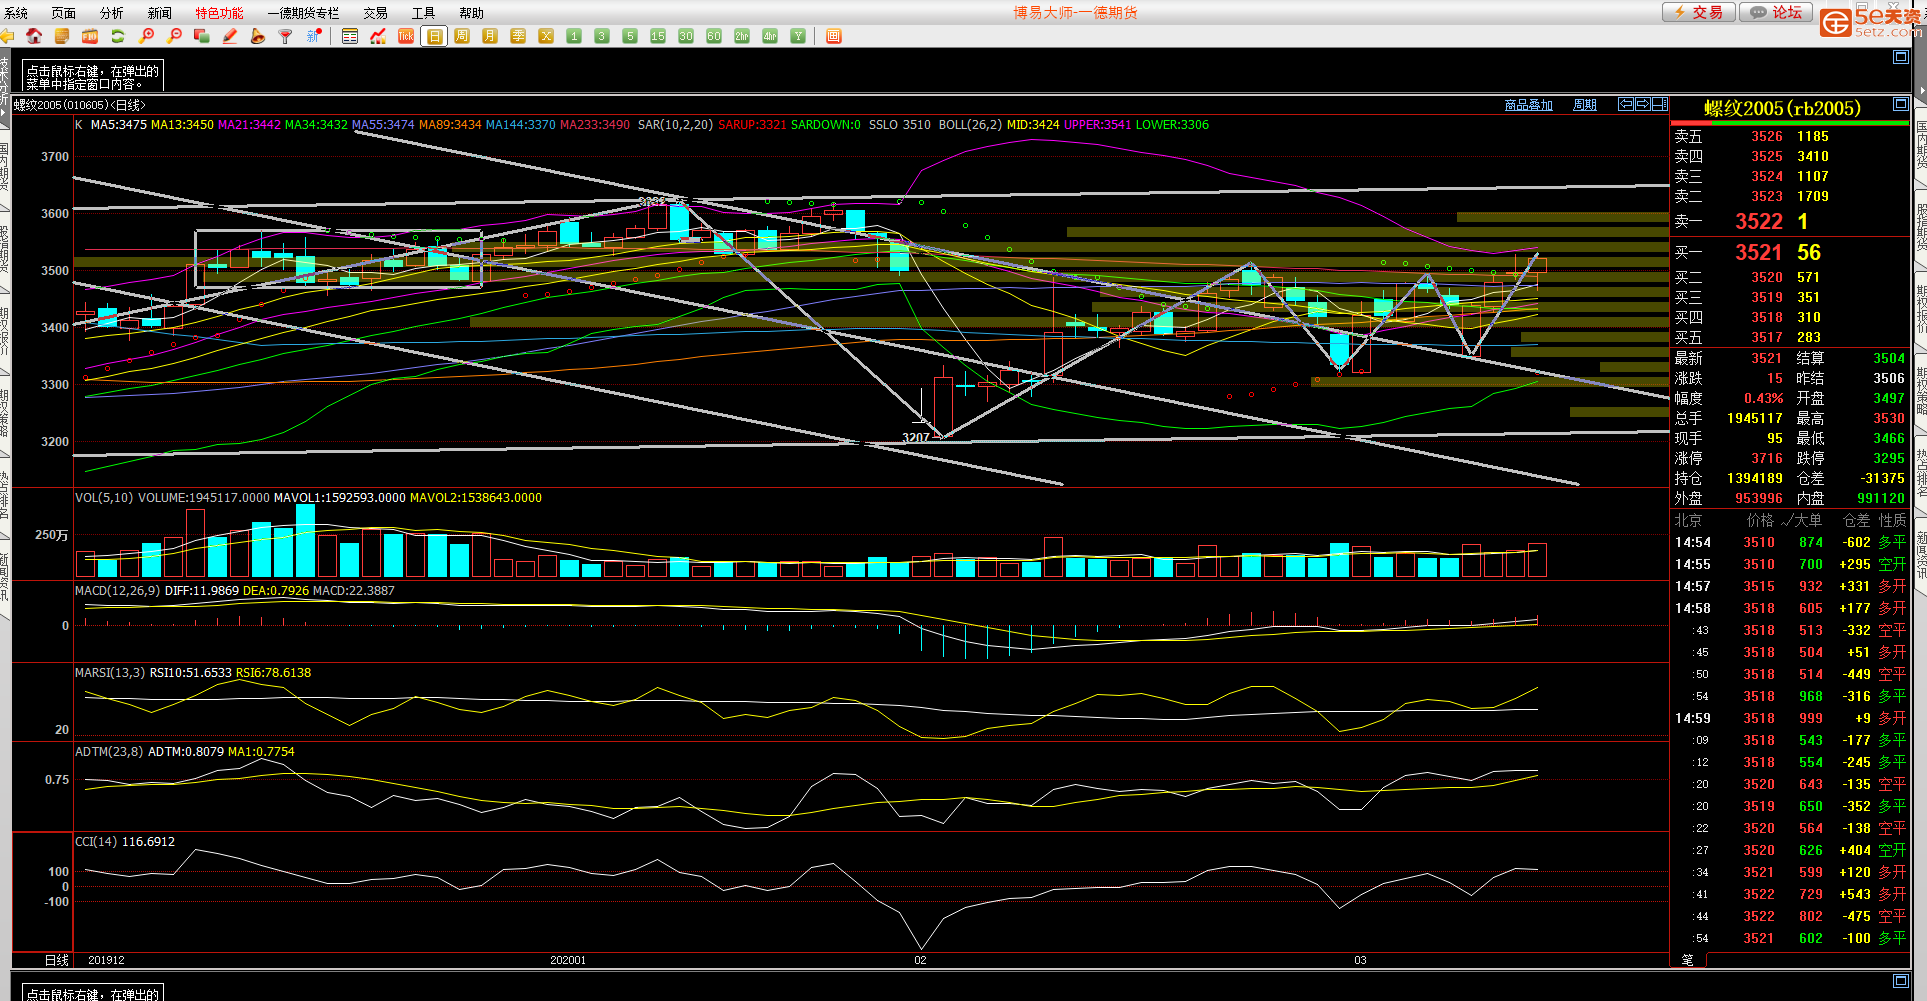Click the red house Home icon

[x=34, y=36]
